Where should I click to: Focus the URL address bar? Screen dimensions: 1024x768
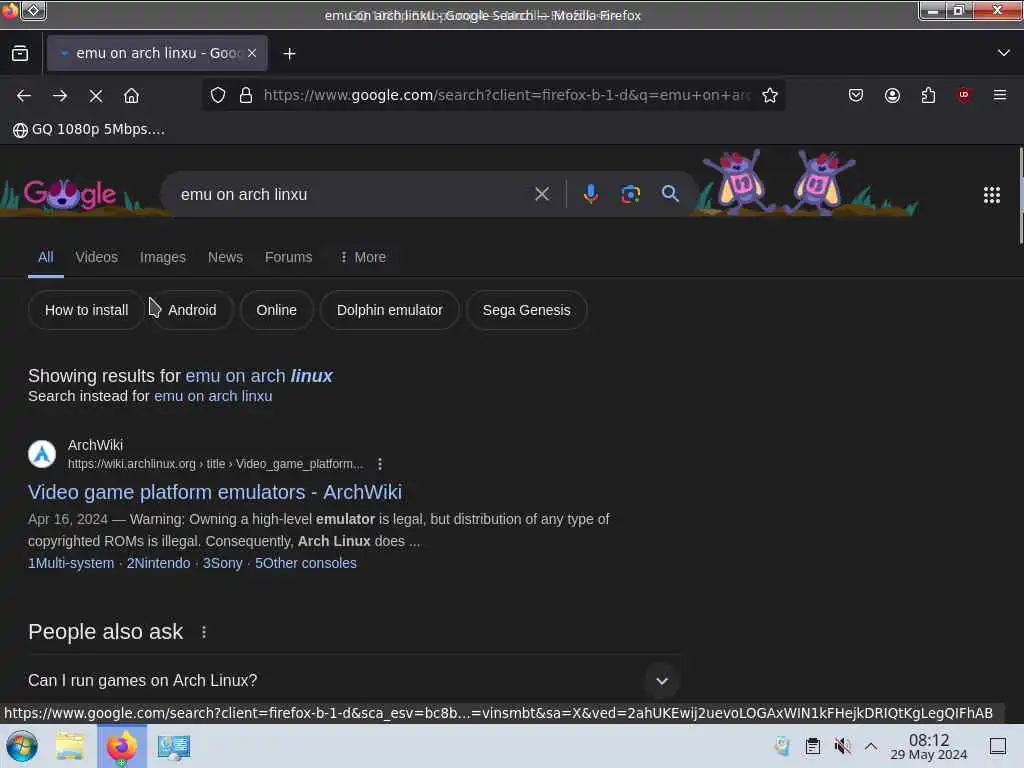(507, 95)
